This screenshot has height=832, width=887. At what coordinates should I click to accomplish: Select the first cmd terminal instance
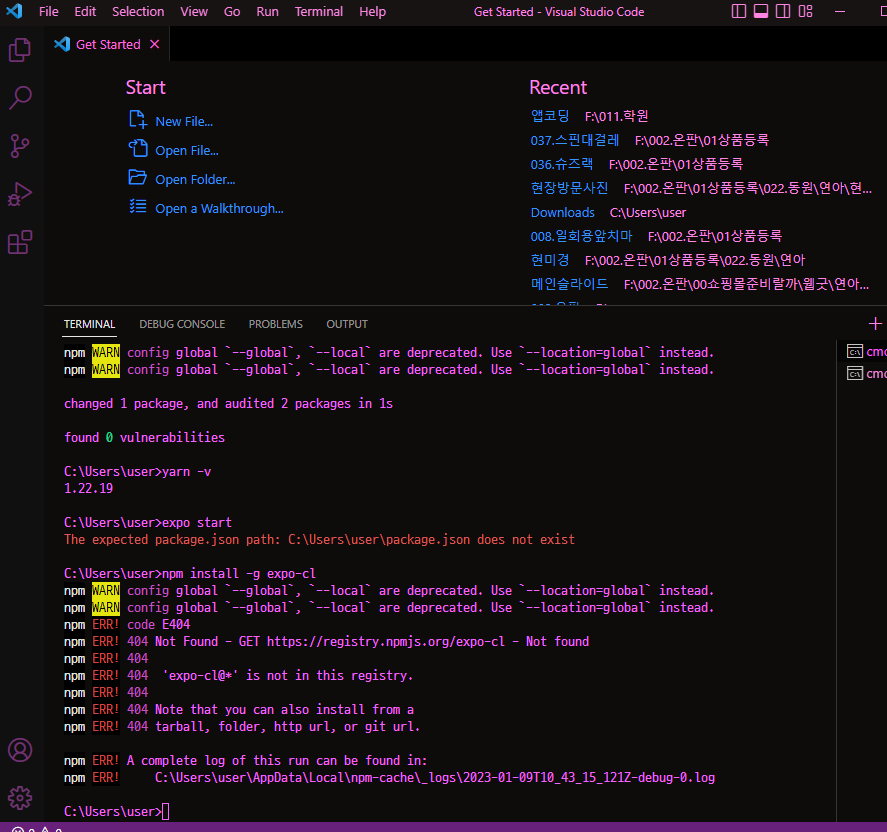[866, 352]
